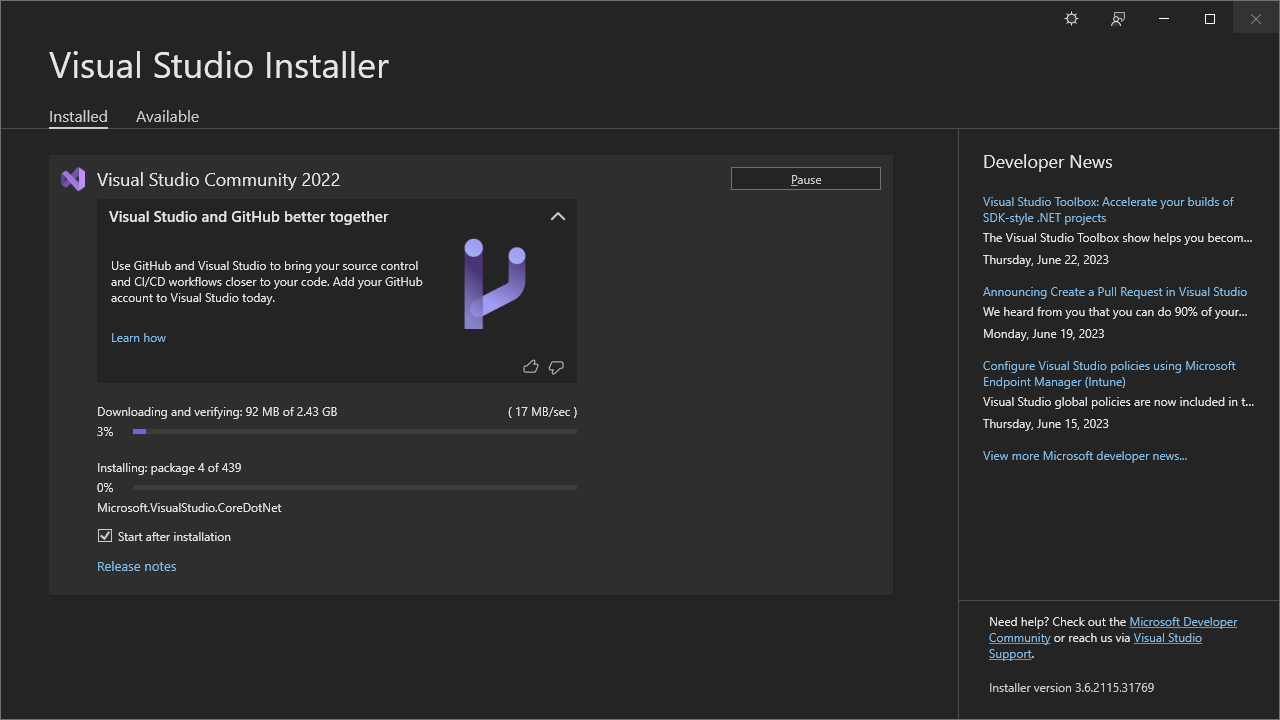Click the Thursday, June 22, 2023 date
The width and height of the screenshot is (1280, 720).
(1046, 260)
